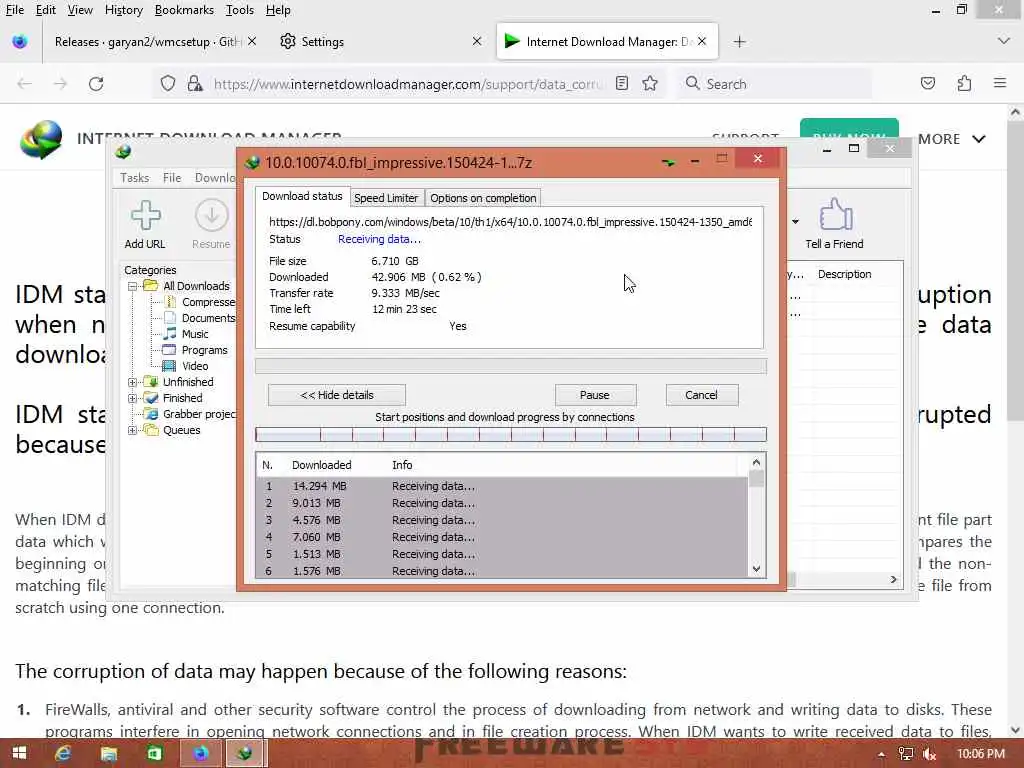The width and height of the screenshot is (1024, 768).
Task: Select the Download status tab
Action: pyautogui.click(x=302, y=196)
